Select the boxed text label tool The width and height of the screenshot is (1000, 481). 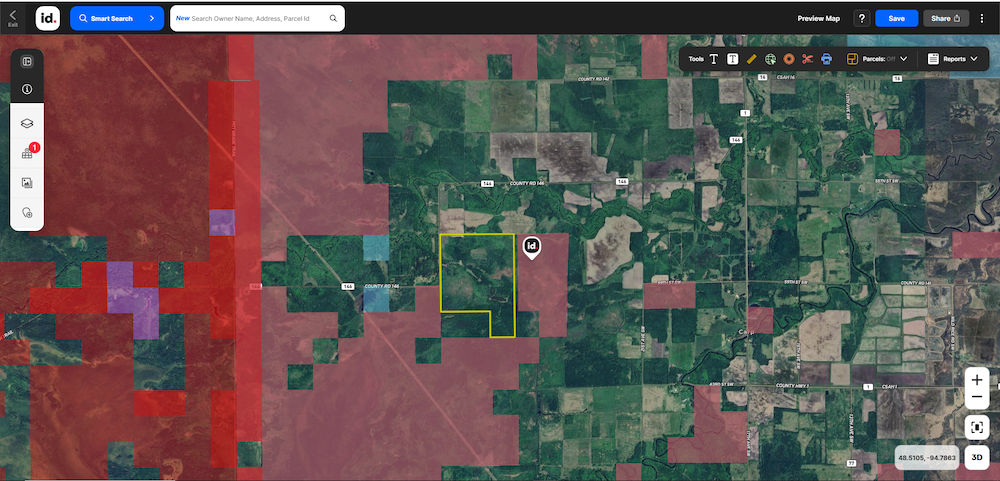[x=732, y=59]
